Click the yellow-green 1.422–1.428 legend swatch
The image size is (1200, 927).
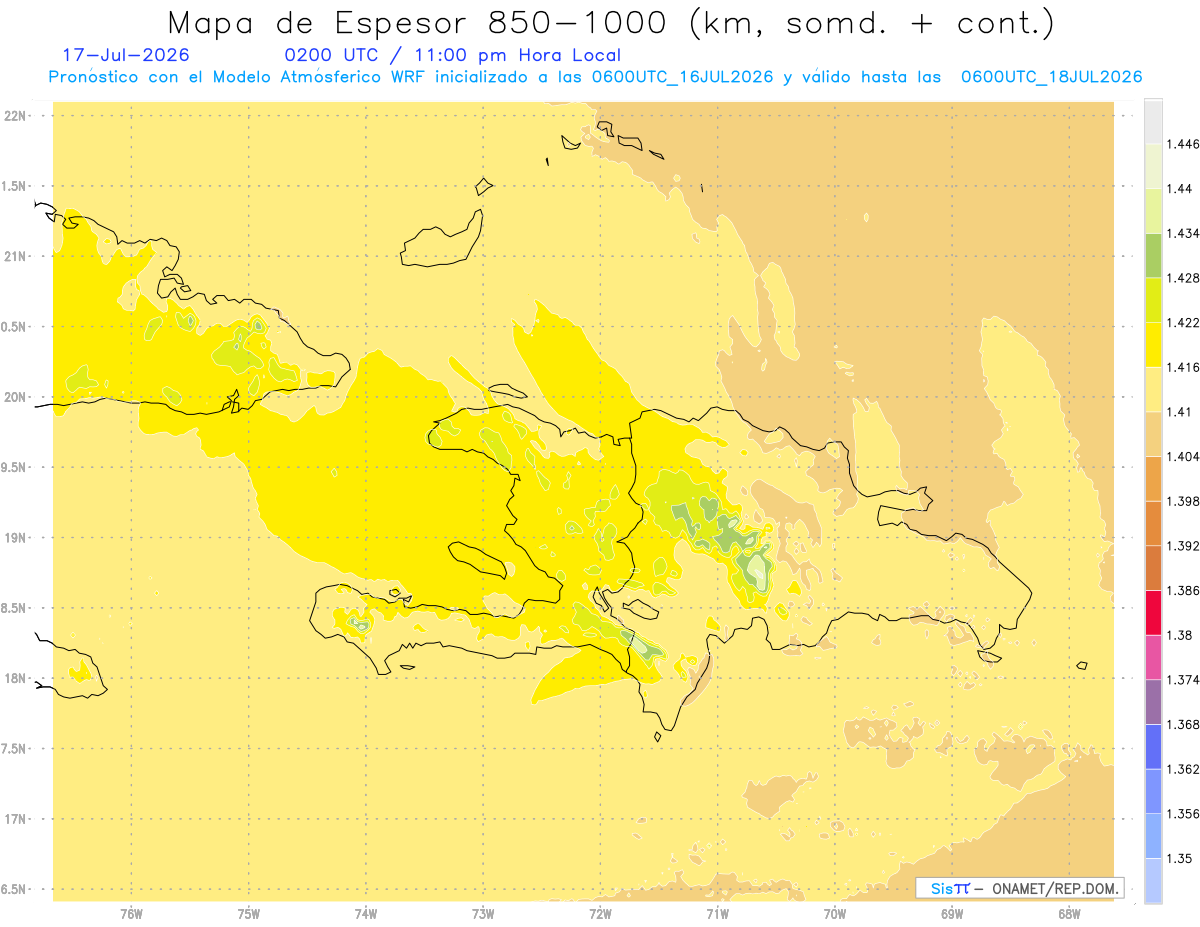(x=1153, y=300)
